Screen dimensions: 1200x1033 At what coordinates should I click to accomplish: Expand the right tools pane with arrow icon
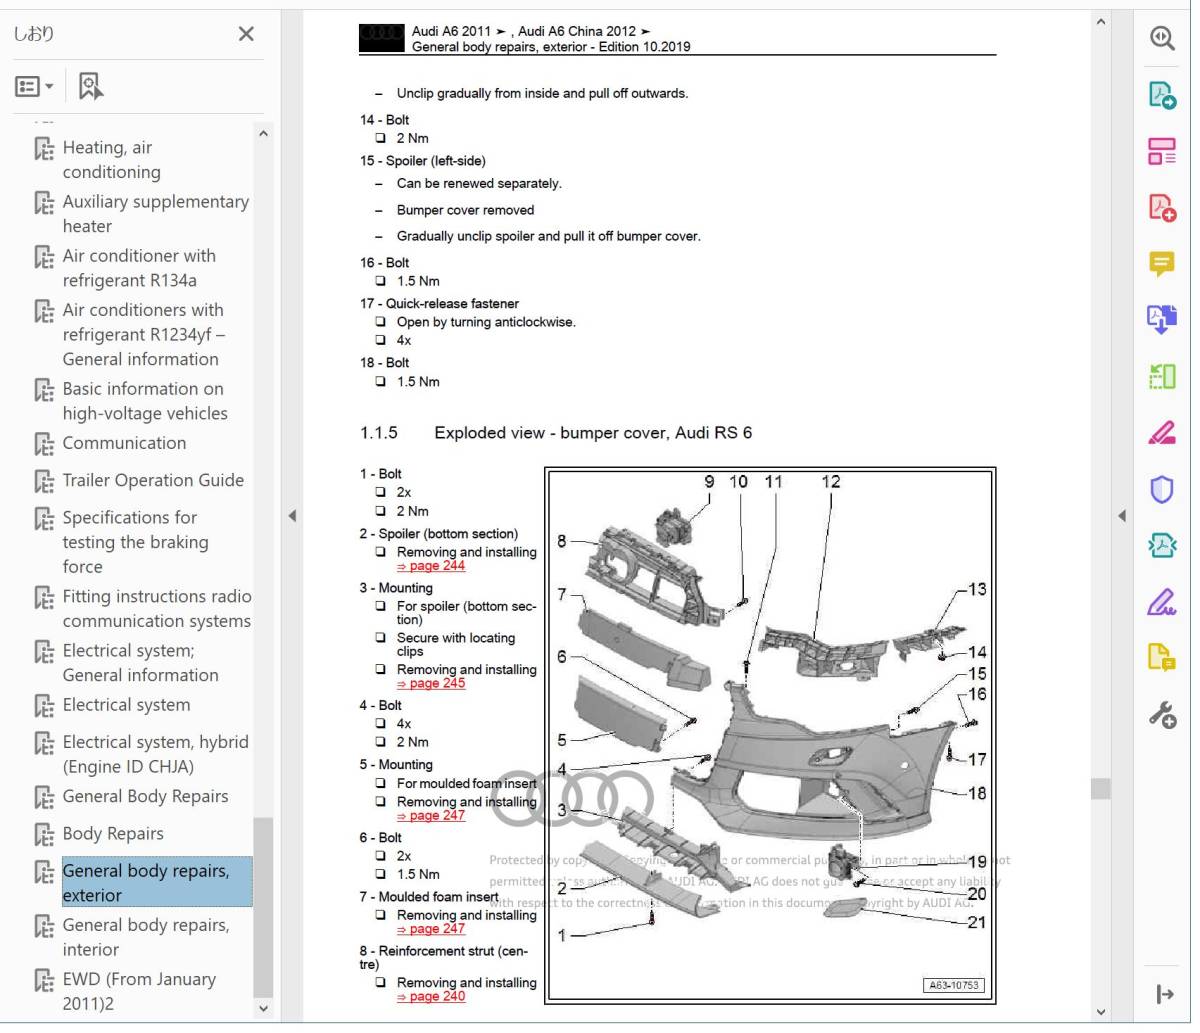tap(1164, 994)
